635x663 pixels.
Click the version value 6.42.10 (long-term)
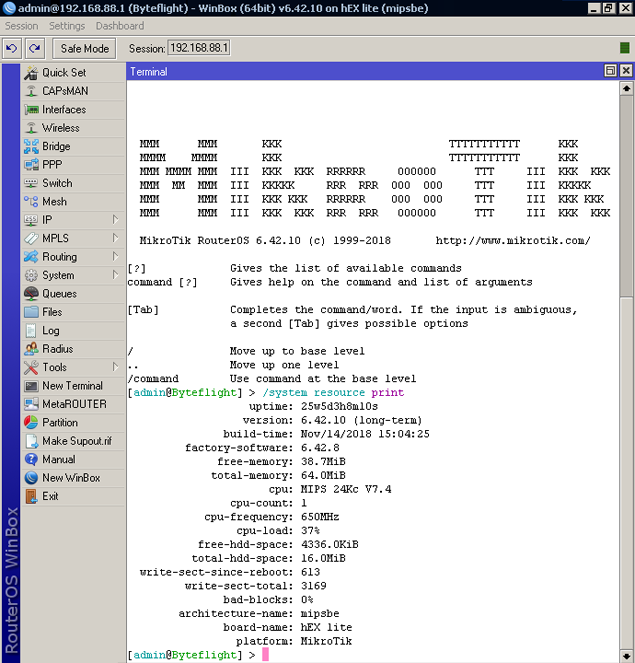point(361,420)
